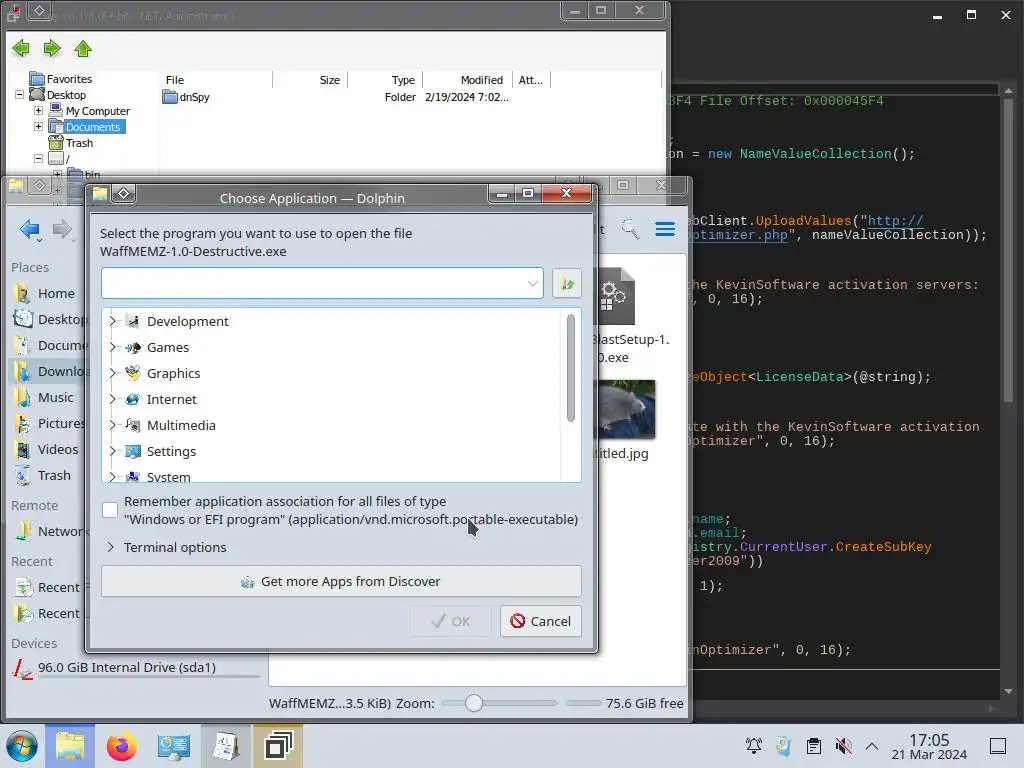Click Dolphin forward arrow
The width and height of the screenshot is (1024, 768).
[63, 229]
